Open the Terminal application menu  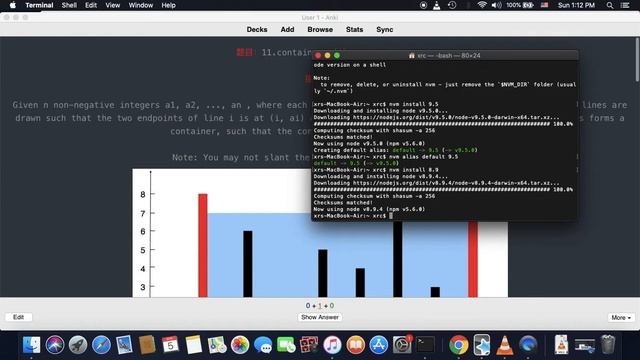tap(39, 5)
